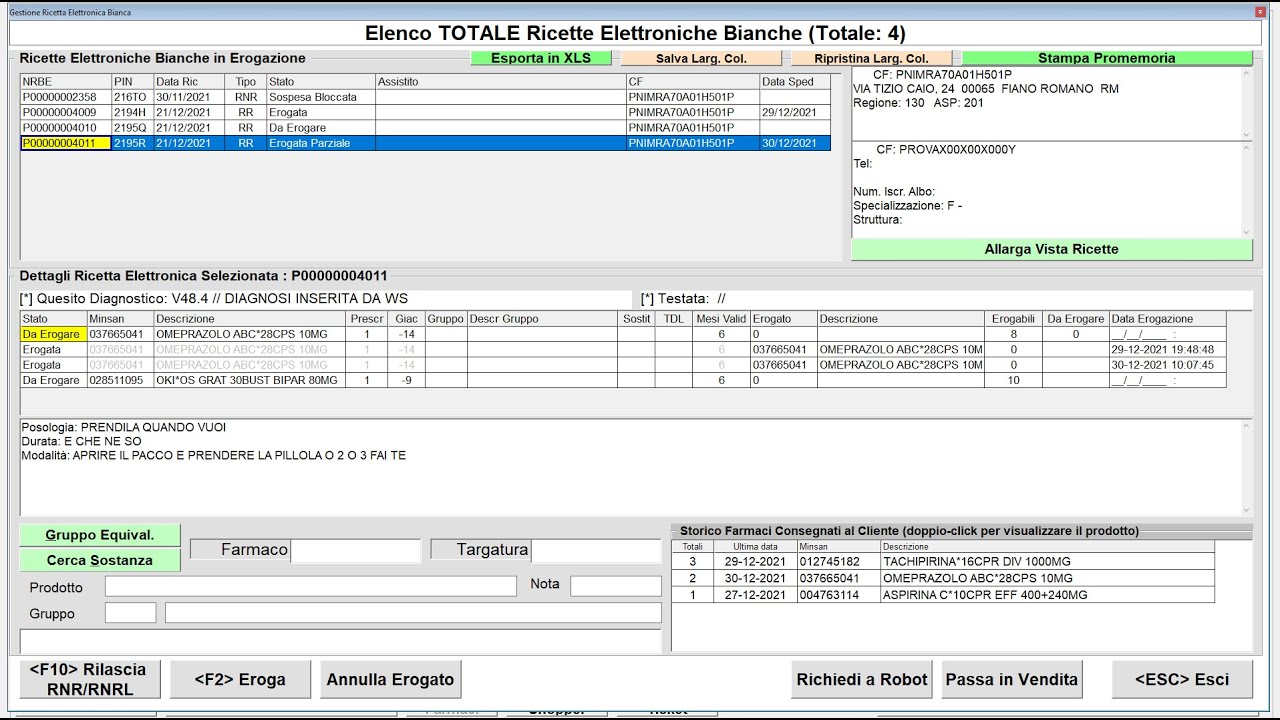This screenshot has width=1280, height=720.
Task: Select ASPIRINA C*10CPR EFF history row
Action: [943, 595]
